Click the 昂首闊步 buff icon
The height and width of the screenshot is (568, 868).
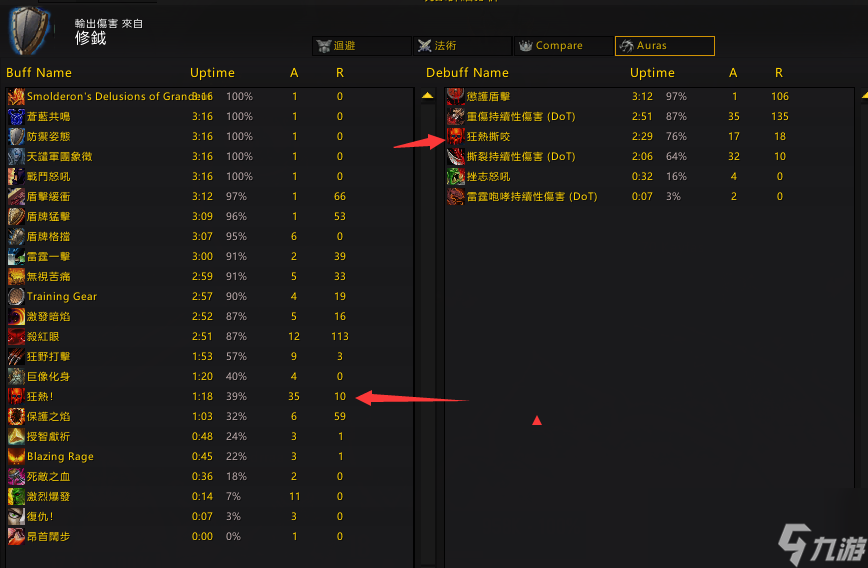16,536
